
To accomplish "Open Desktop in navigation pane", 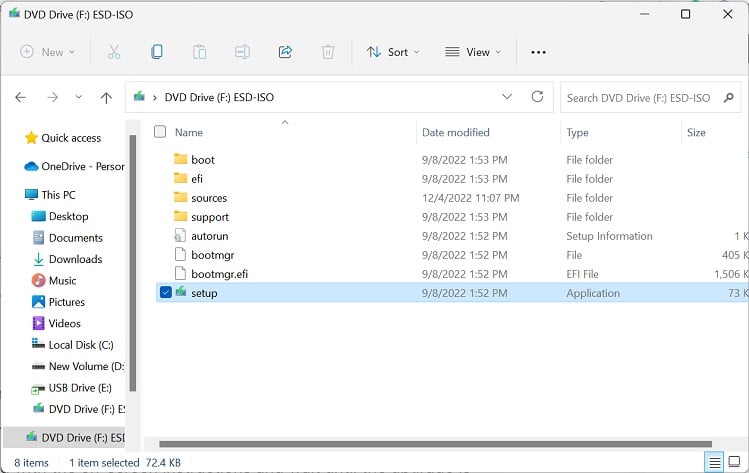I will click(60, 216).
